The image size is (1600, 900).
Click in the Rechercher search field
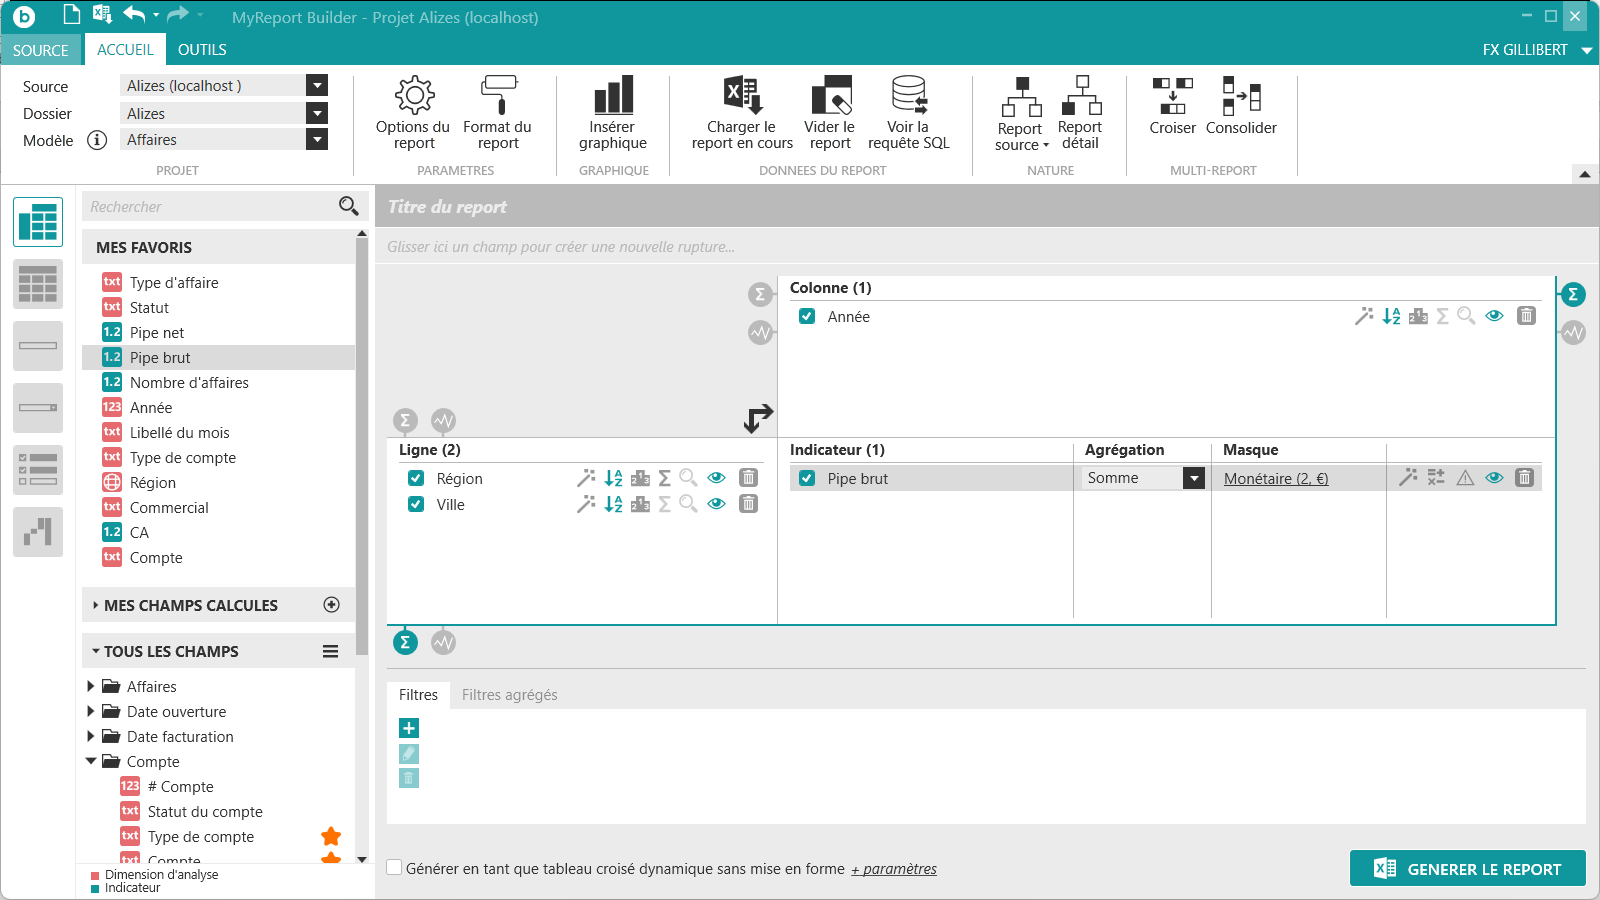[210, 207]
